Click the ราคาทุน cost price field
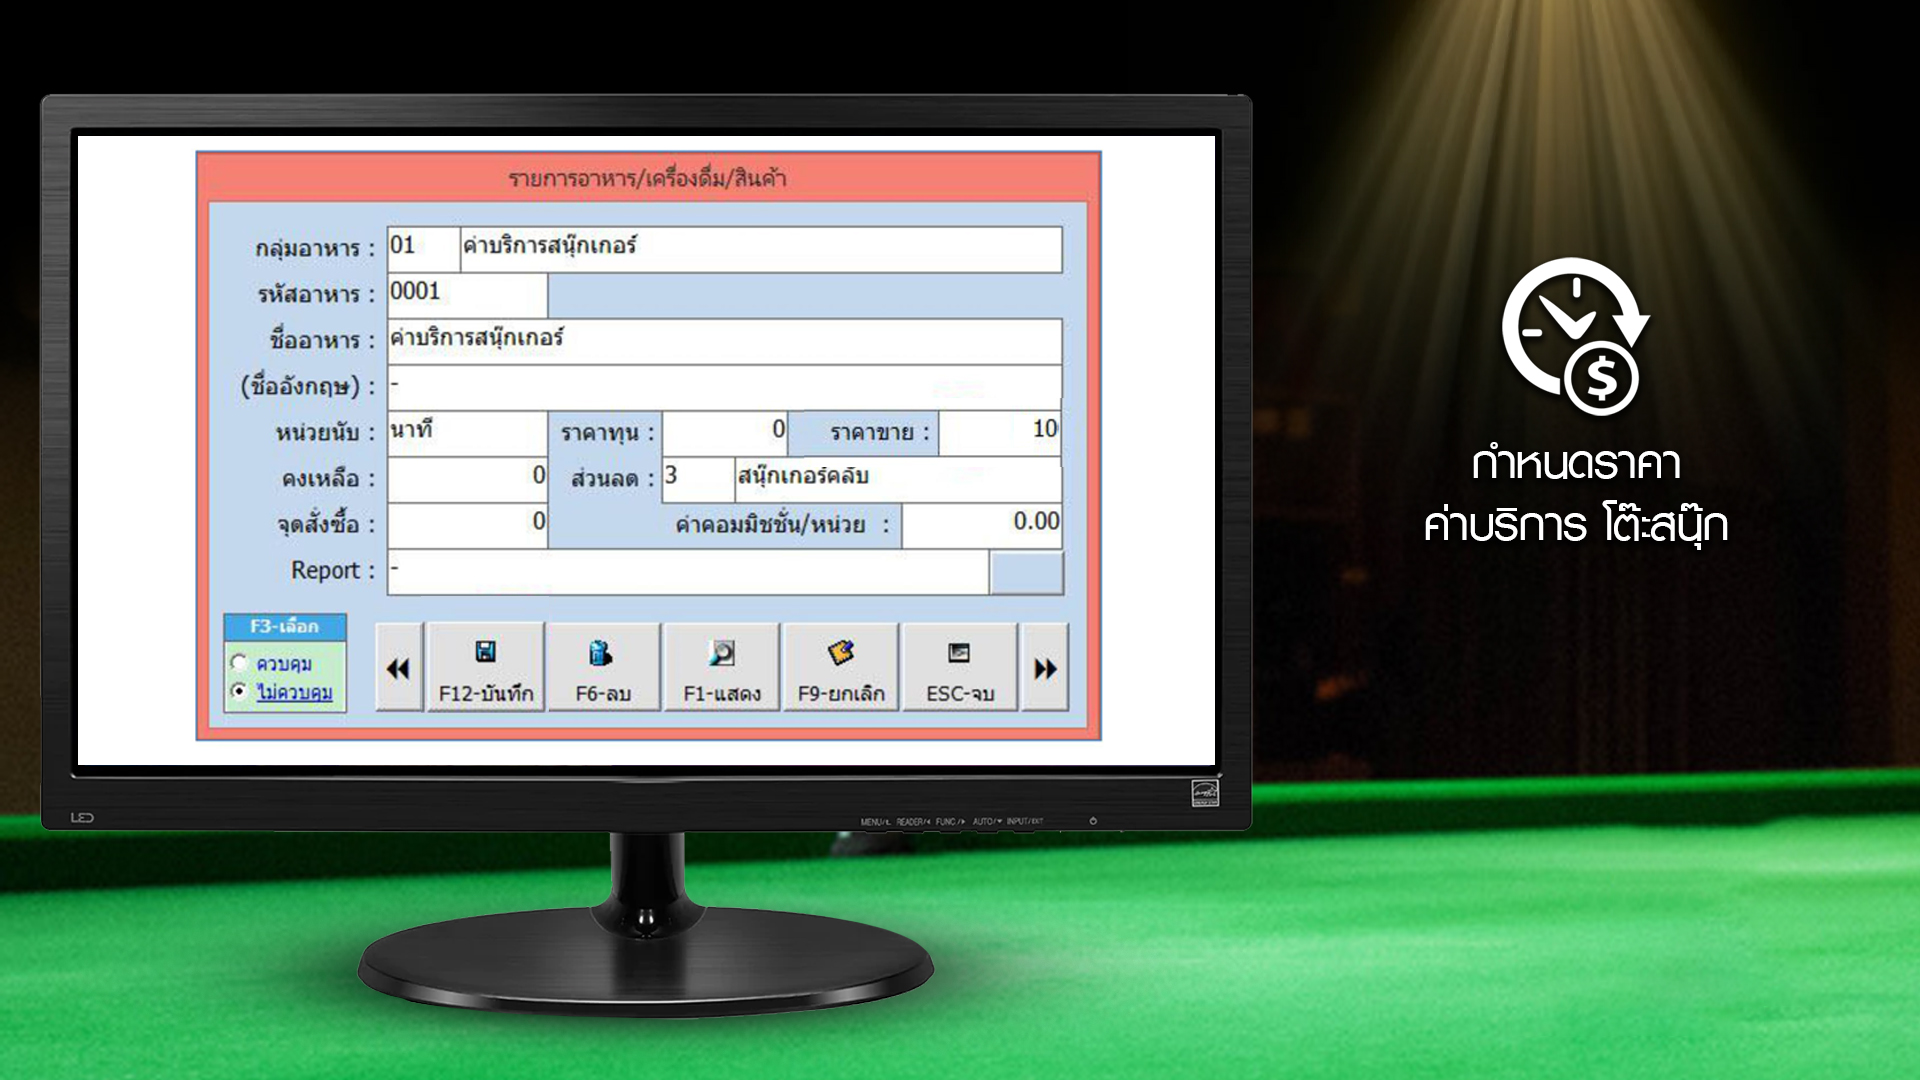 [x=724, y=431]
